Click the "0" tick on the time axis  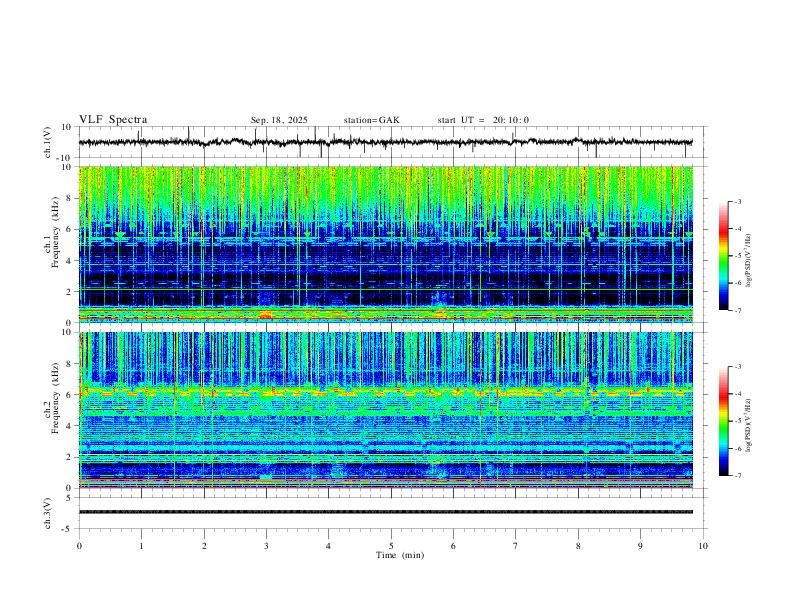point(79,546)
